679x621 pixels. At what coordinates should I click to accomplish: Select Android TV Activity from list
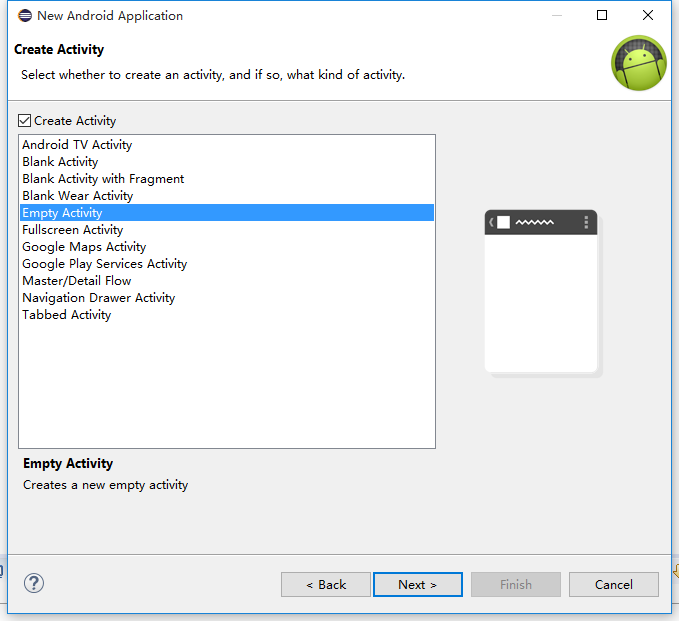pos(227,145)
